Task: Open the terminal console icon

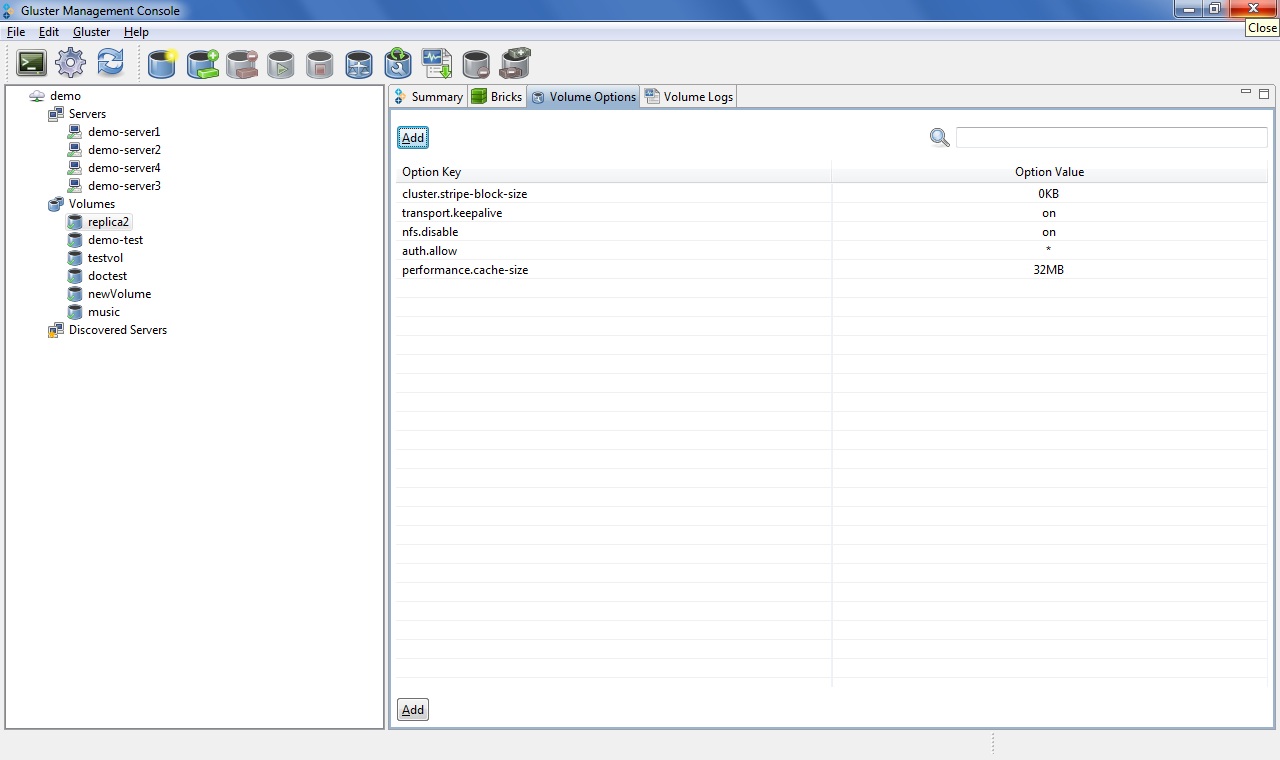Action: (31, 64)
